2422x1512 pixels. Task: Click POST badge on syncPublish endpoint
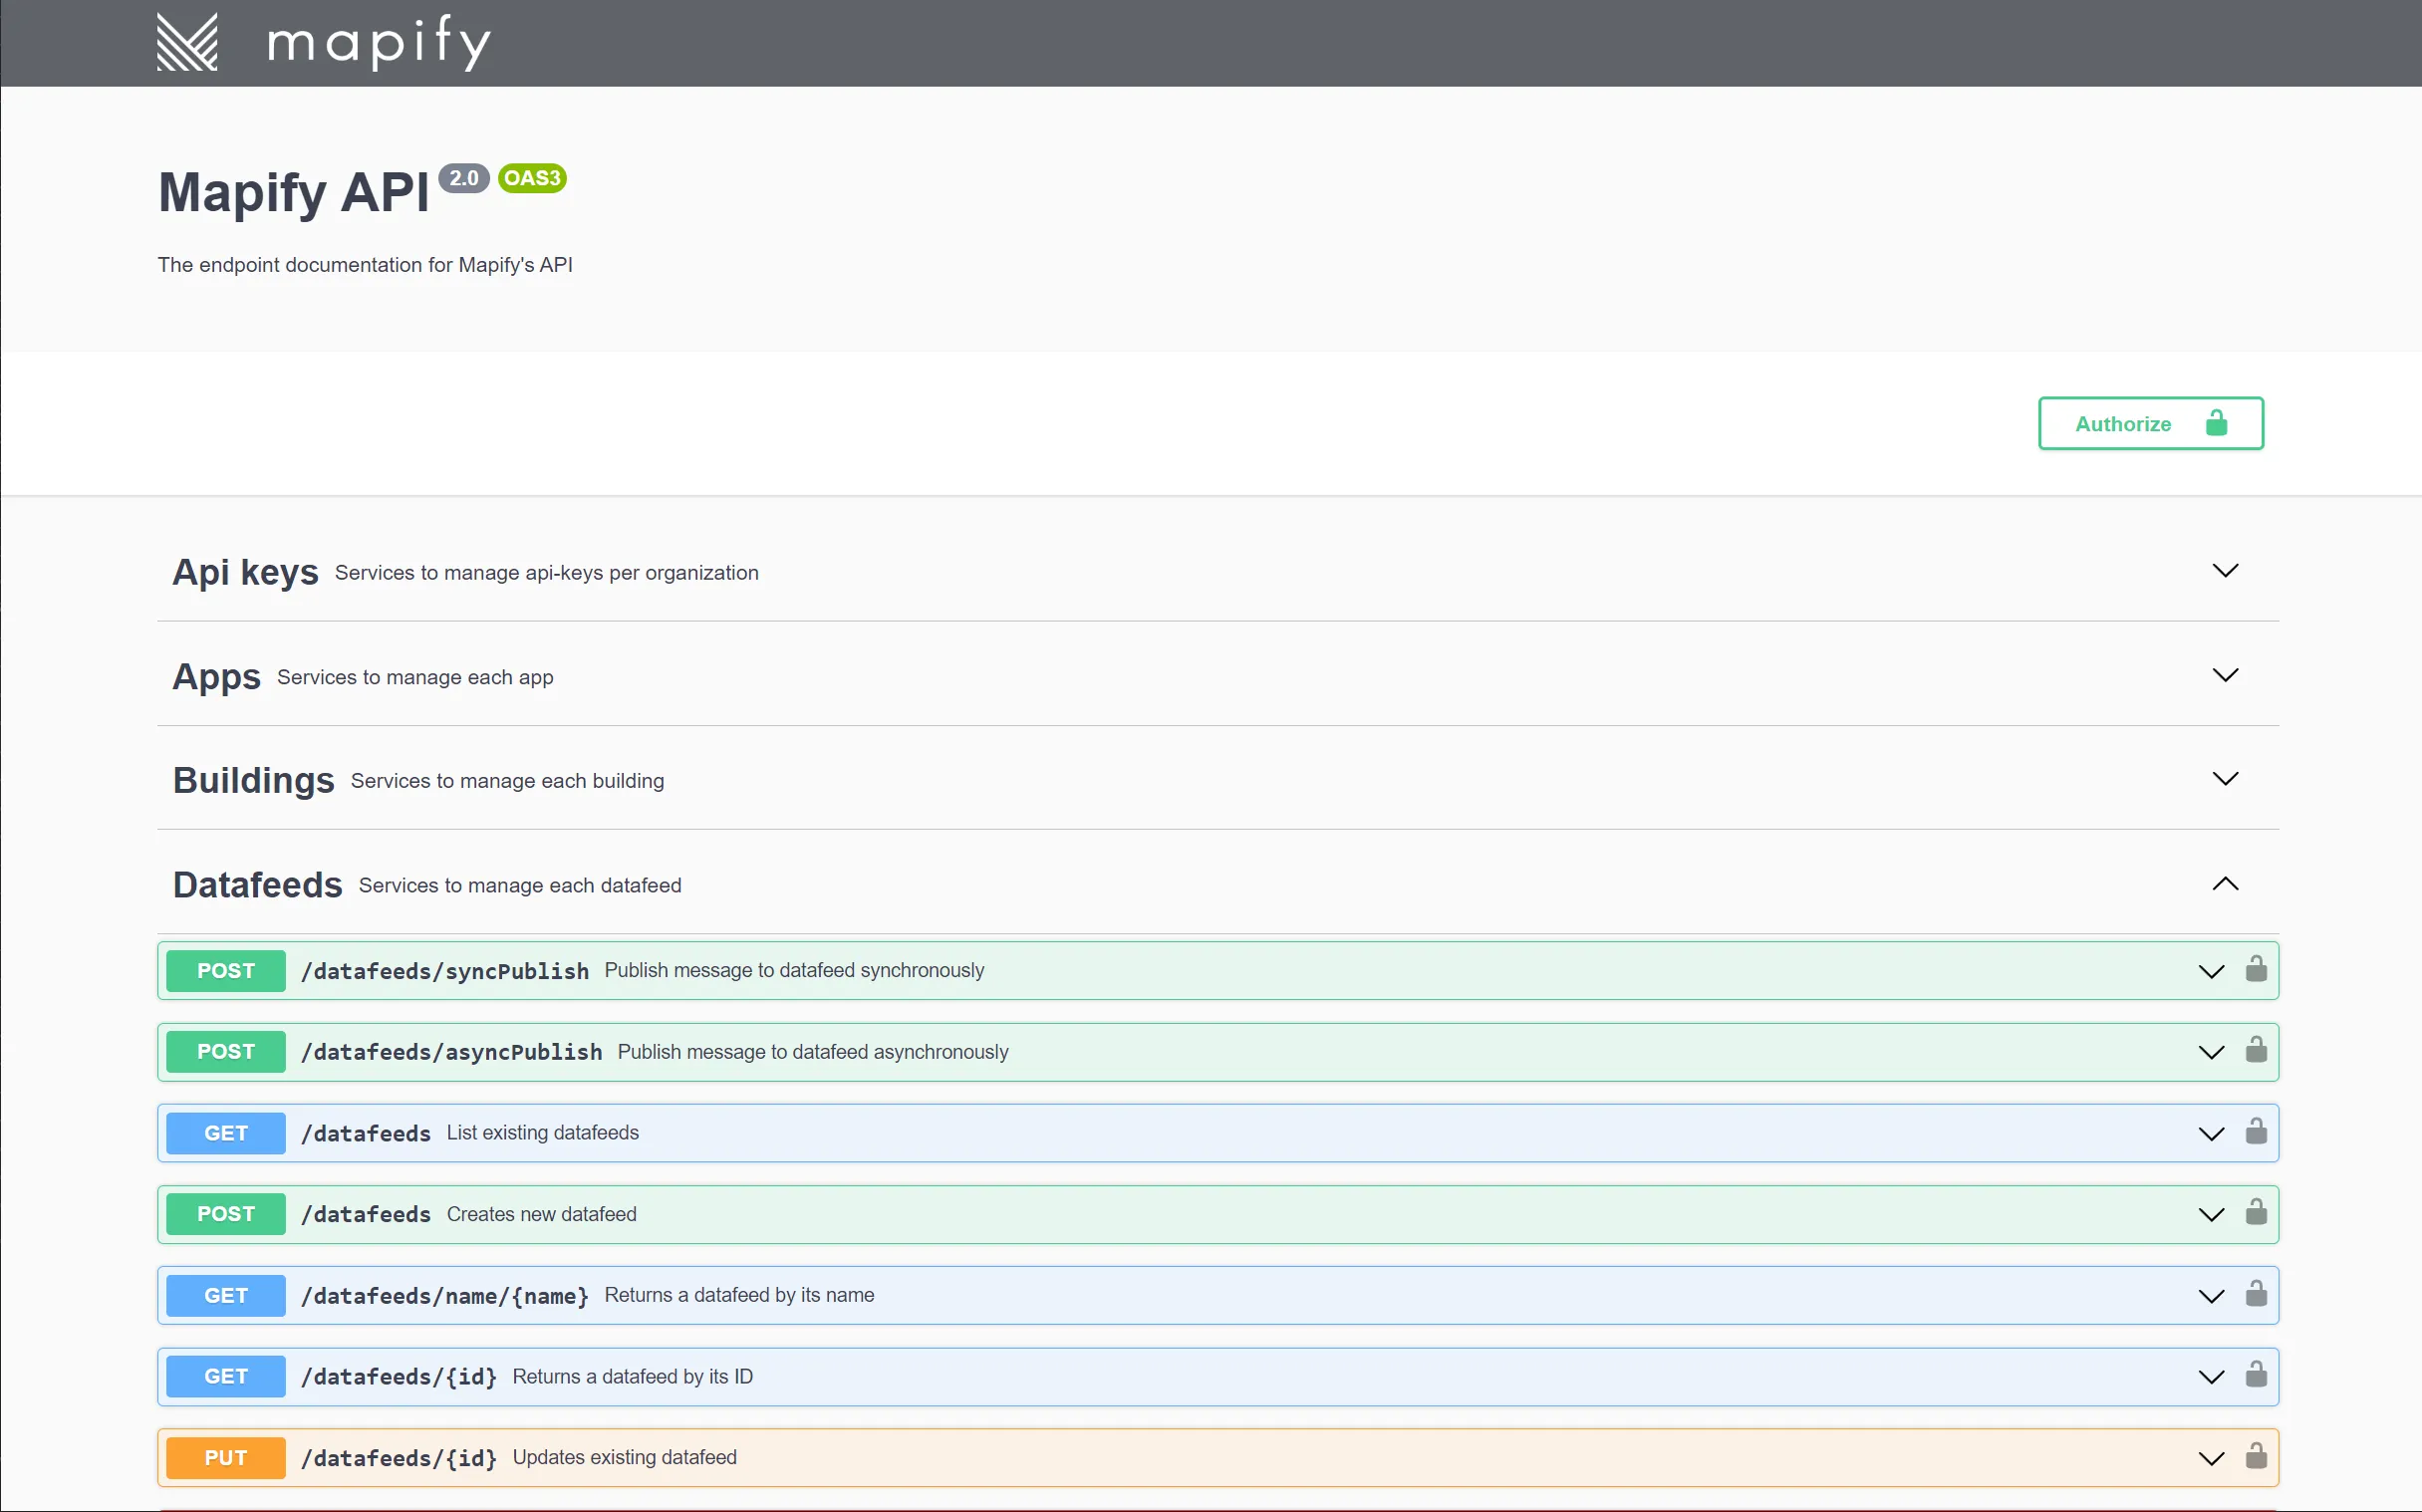(x=226, y=971)
